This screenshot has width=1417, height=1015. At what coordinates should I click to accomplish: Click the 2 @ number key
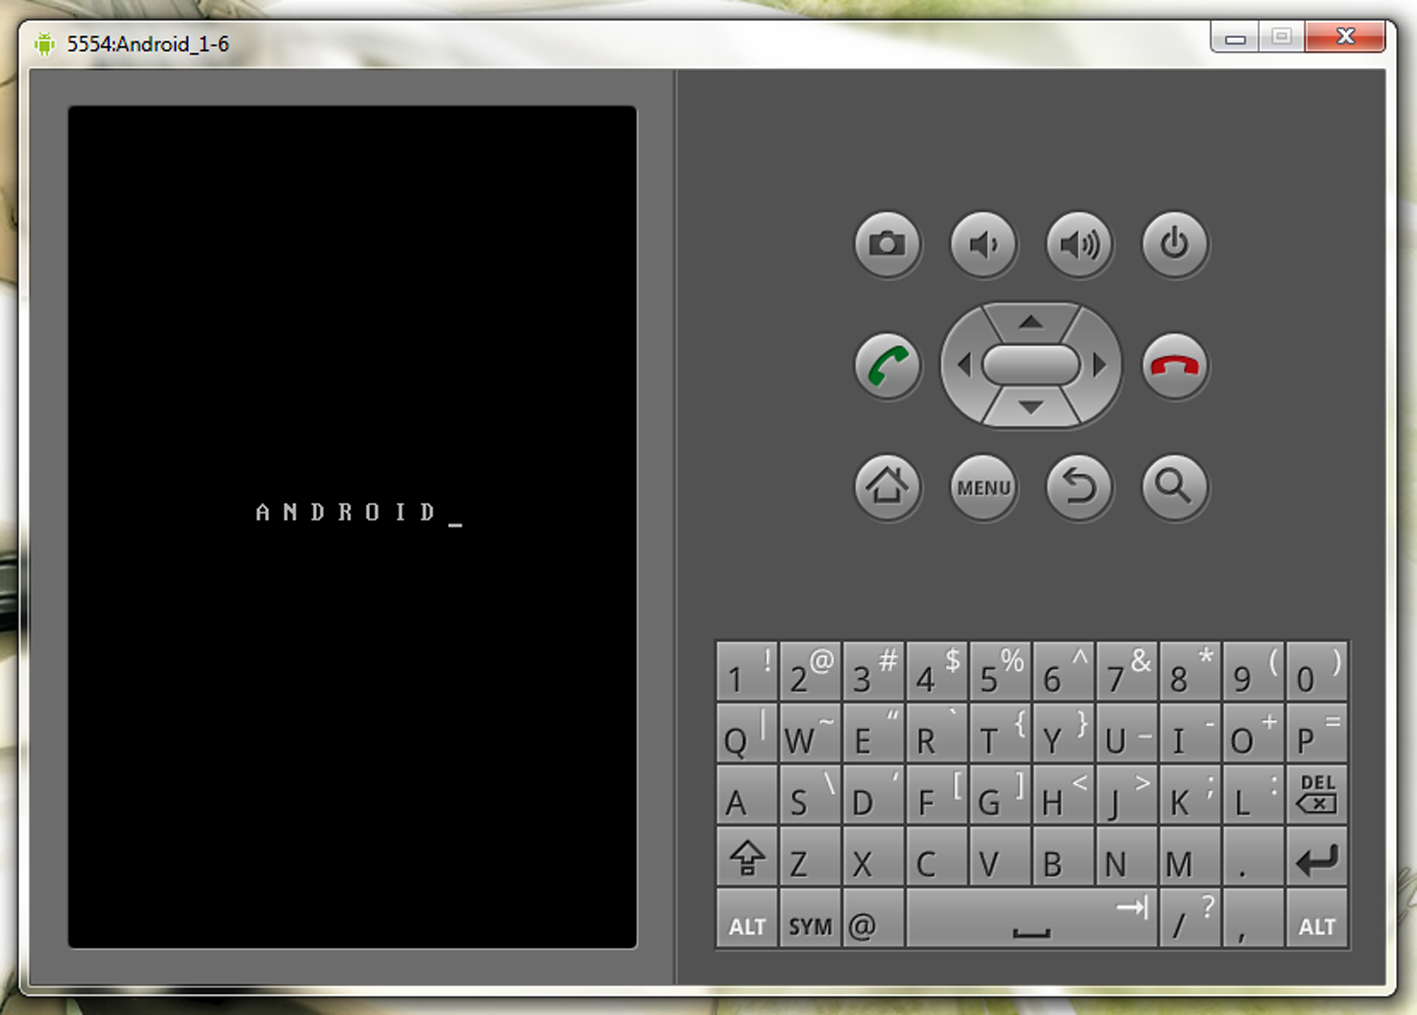[x=810, y=671]
